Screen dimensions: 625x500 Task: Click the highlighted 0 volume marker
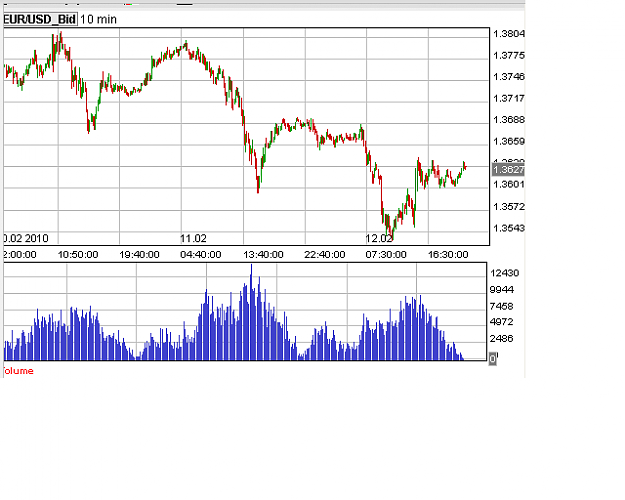(x=493, y=358)
